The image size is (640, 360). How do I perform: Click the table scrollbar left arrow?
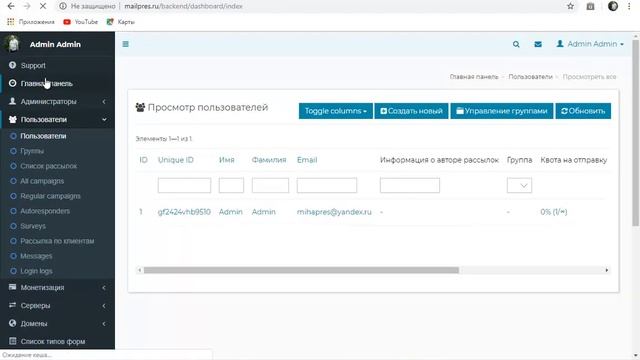140,270
